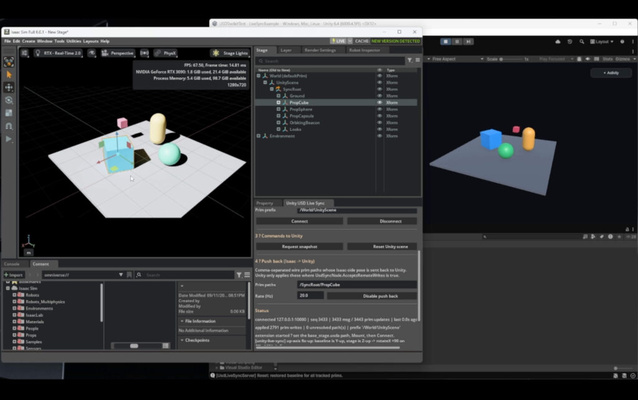Click the Stage panel search field
This screenshot has height=400, width=638.
[x=330, y=61]
